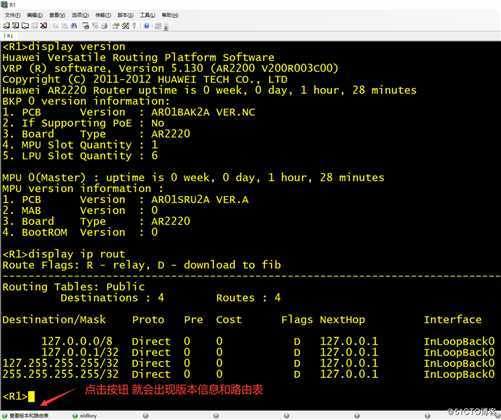501x420 pixels.
Task: Open the 帮助(H) Help menu
Action: 170,15
